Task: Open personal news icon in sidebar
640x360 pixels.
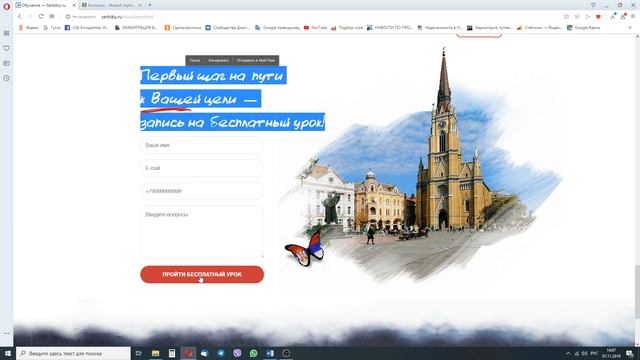Action: (7, 63)
